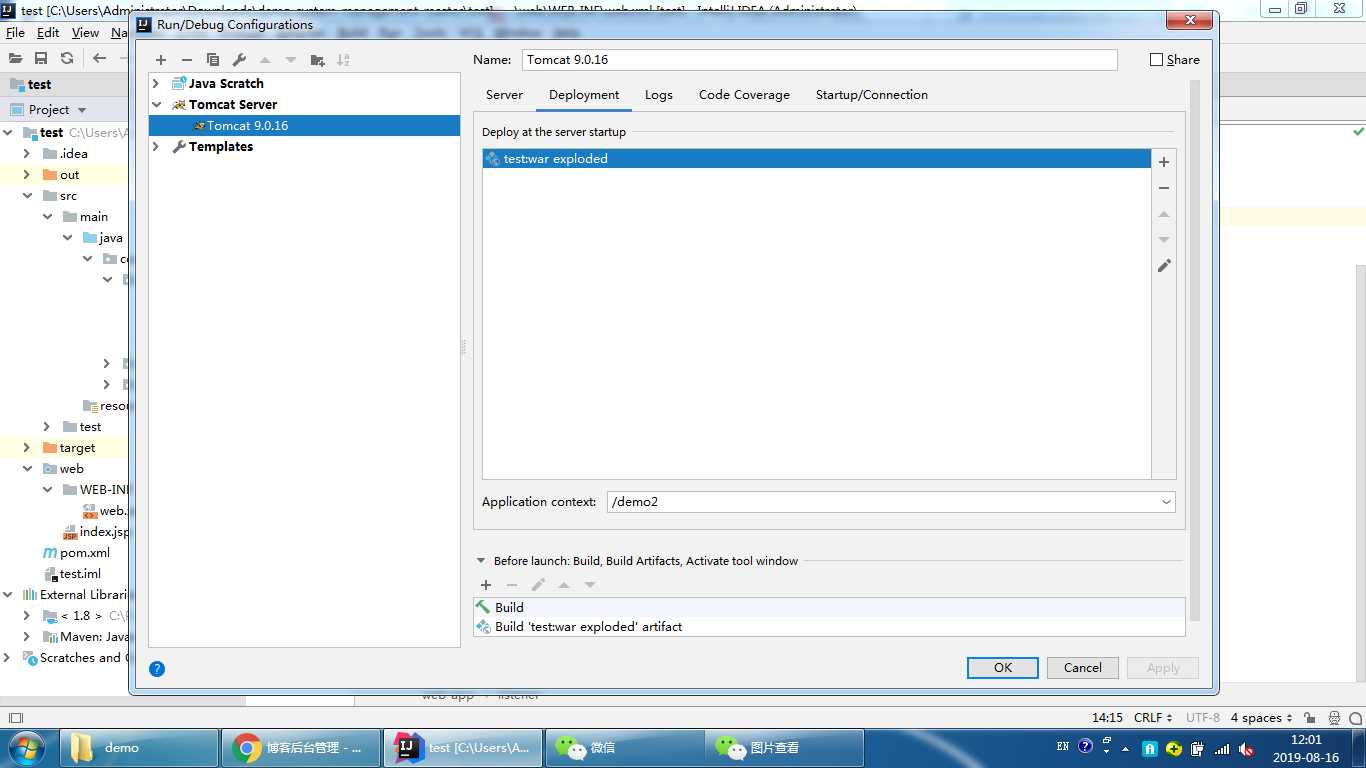Collapse the Before launch section
This screenshot has height=768, width=1366.
[481, 561]
